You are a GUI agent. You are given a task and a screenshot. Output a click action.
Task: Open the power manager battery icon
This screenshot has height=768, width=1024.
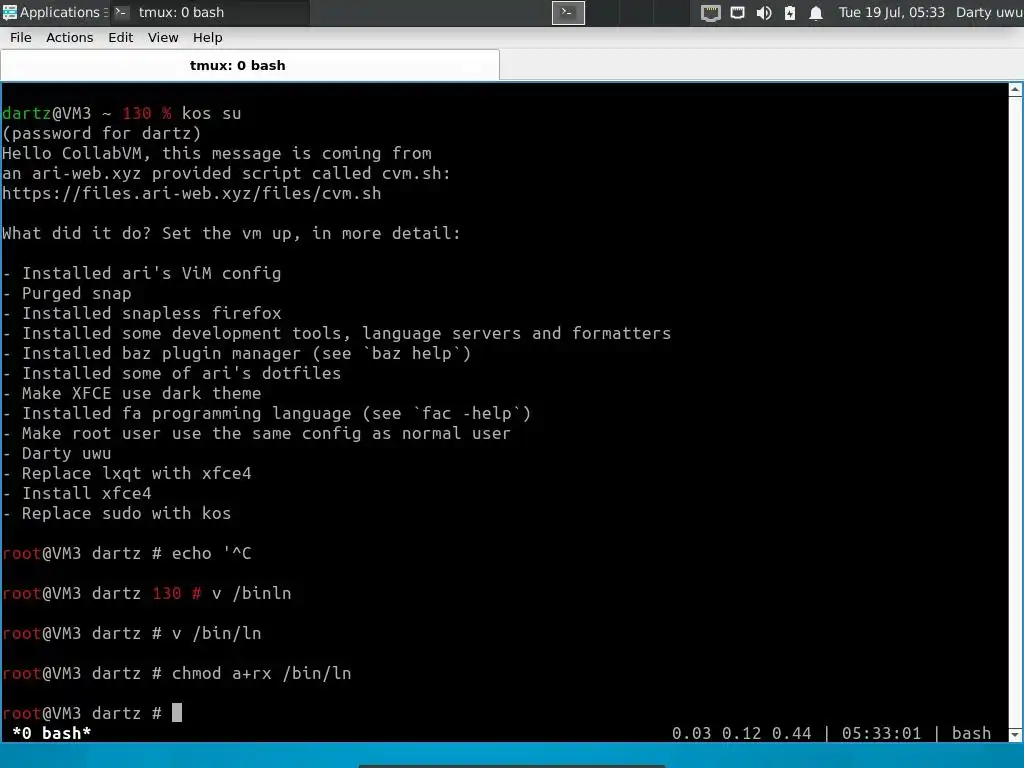(790, 13)
